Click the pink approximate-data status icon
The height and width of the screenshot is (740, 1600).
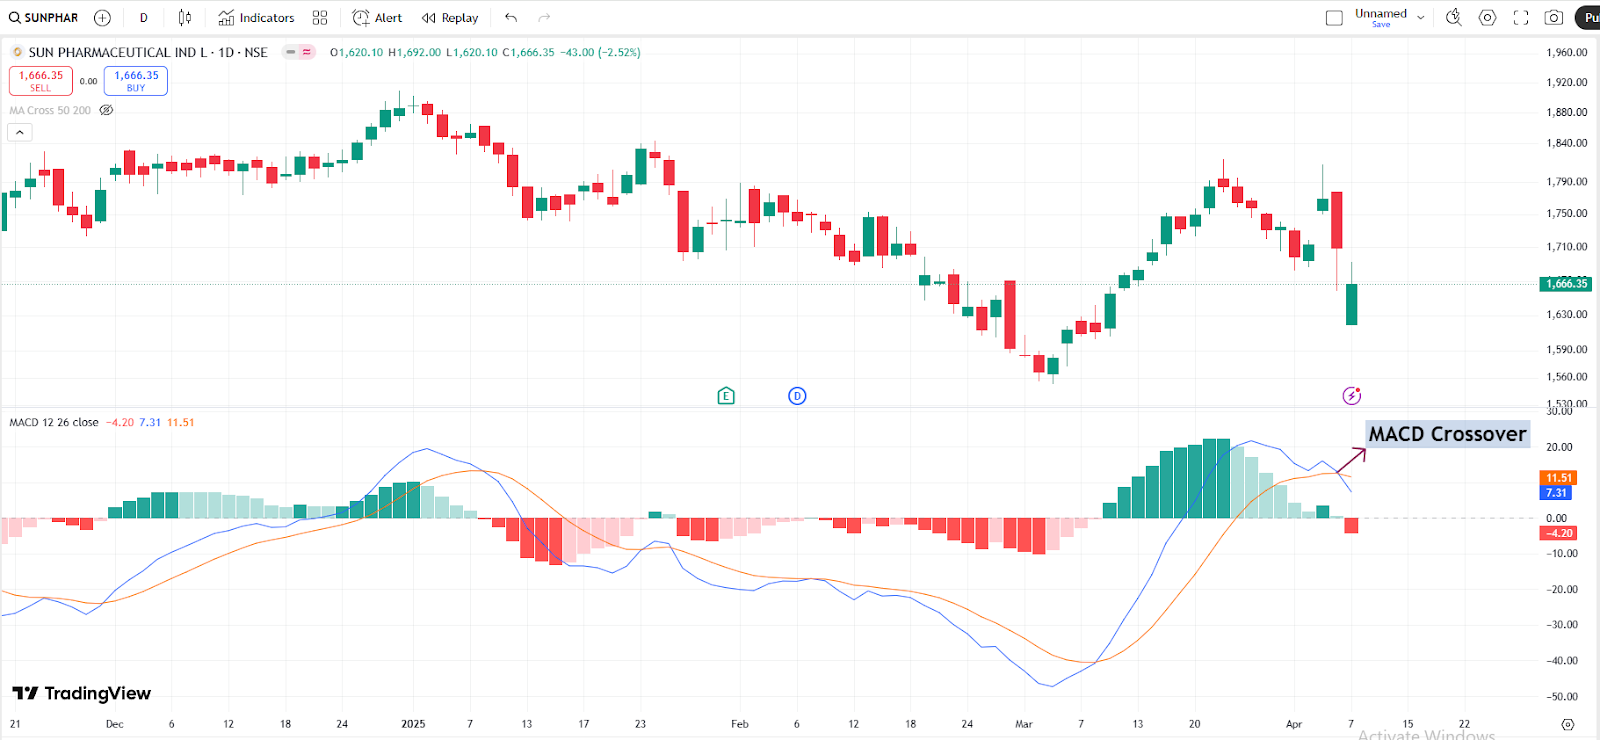pos(306,52)
